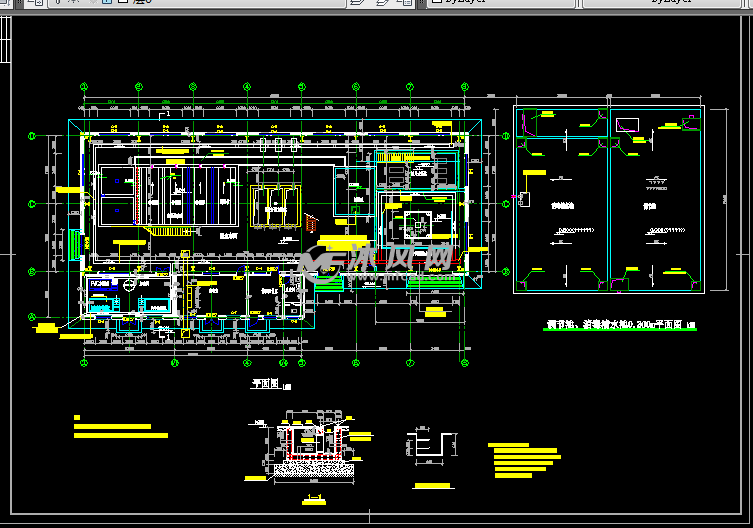The width and height of the screenshot is (753, 528).
Task: Select the section cut marker 1 above plan
Action: 165,115
